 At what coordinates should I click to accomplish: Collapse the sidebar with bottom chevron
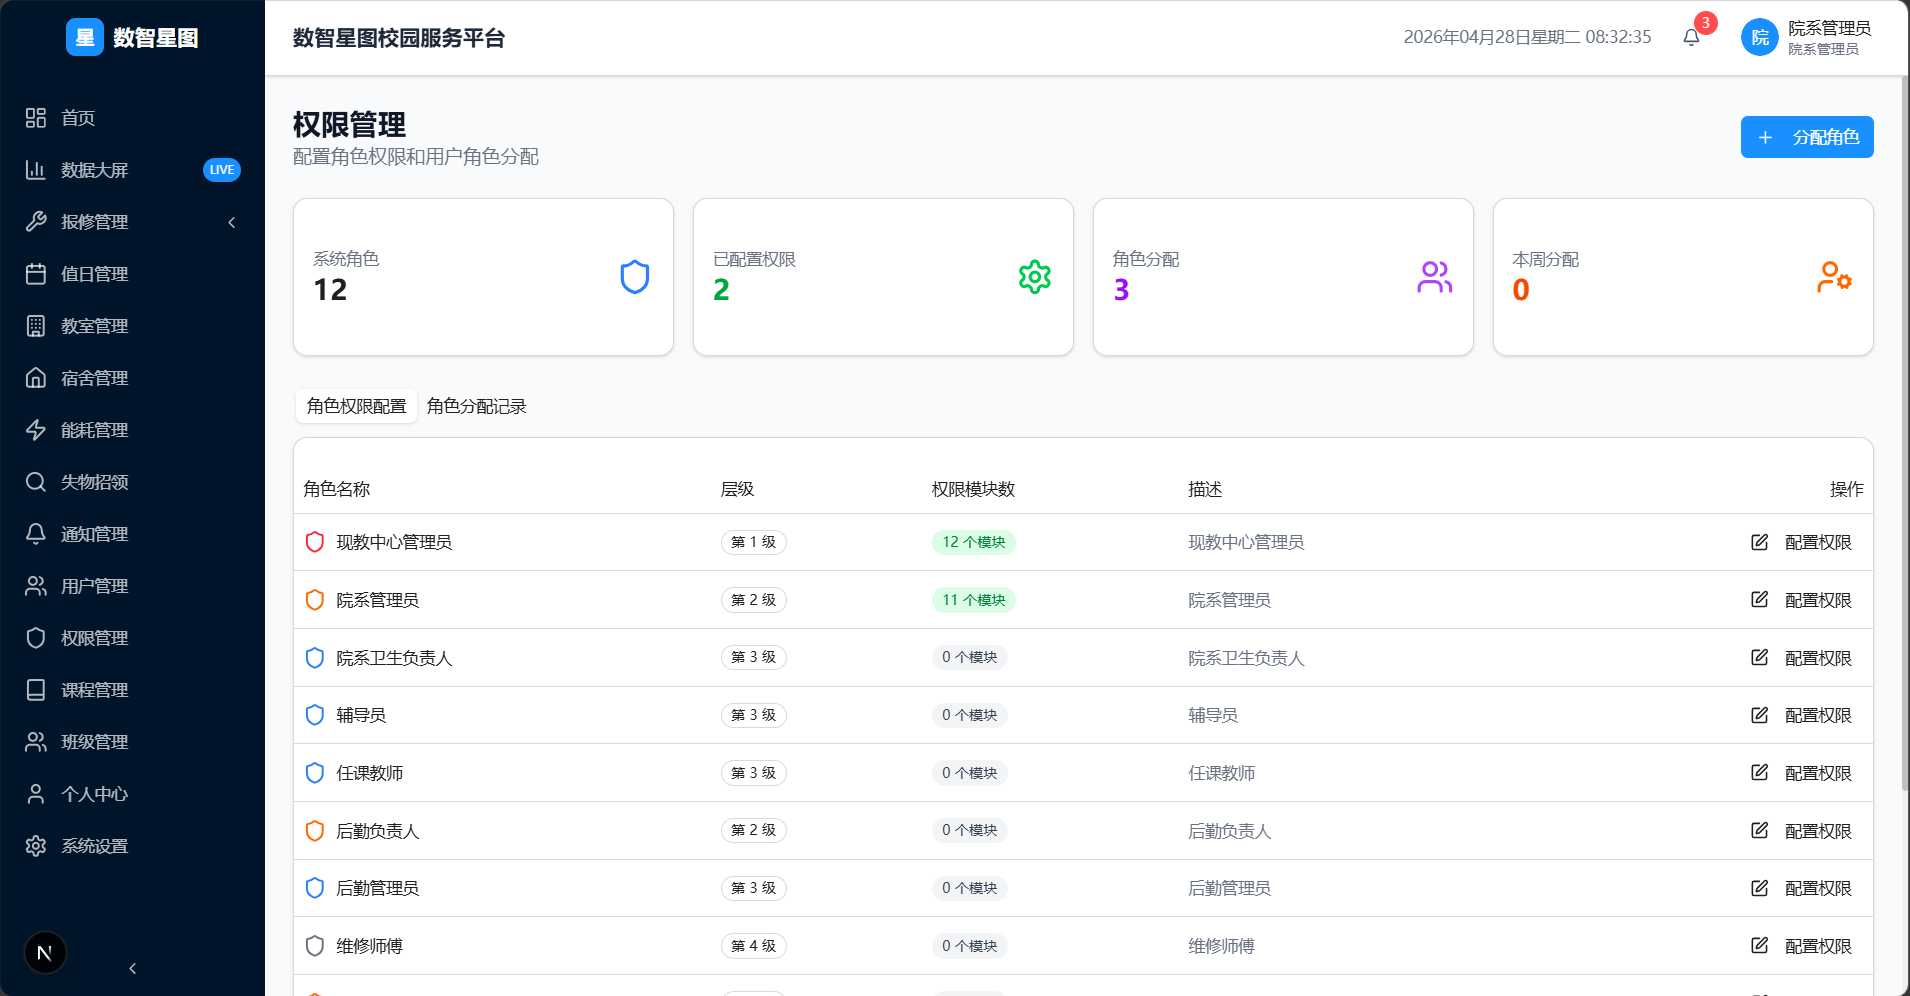[133, 968]
